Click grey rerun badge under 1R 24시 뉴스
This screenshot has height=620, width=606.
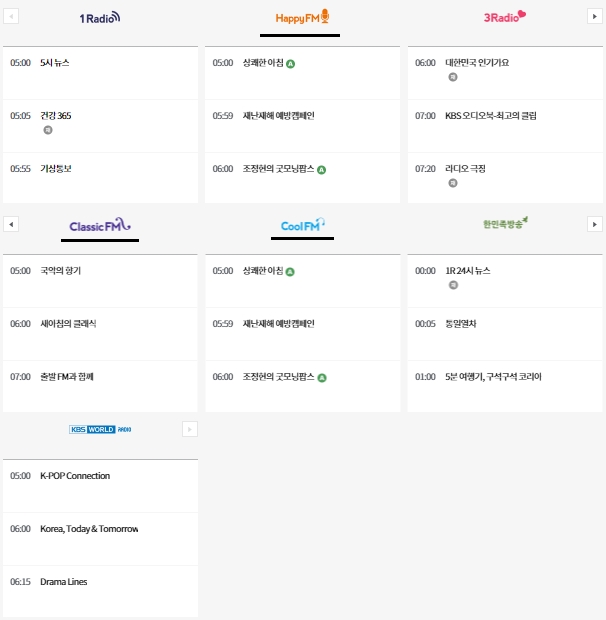click(453, 285)
